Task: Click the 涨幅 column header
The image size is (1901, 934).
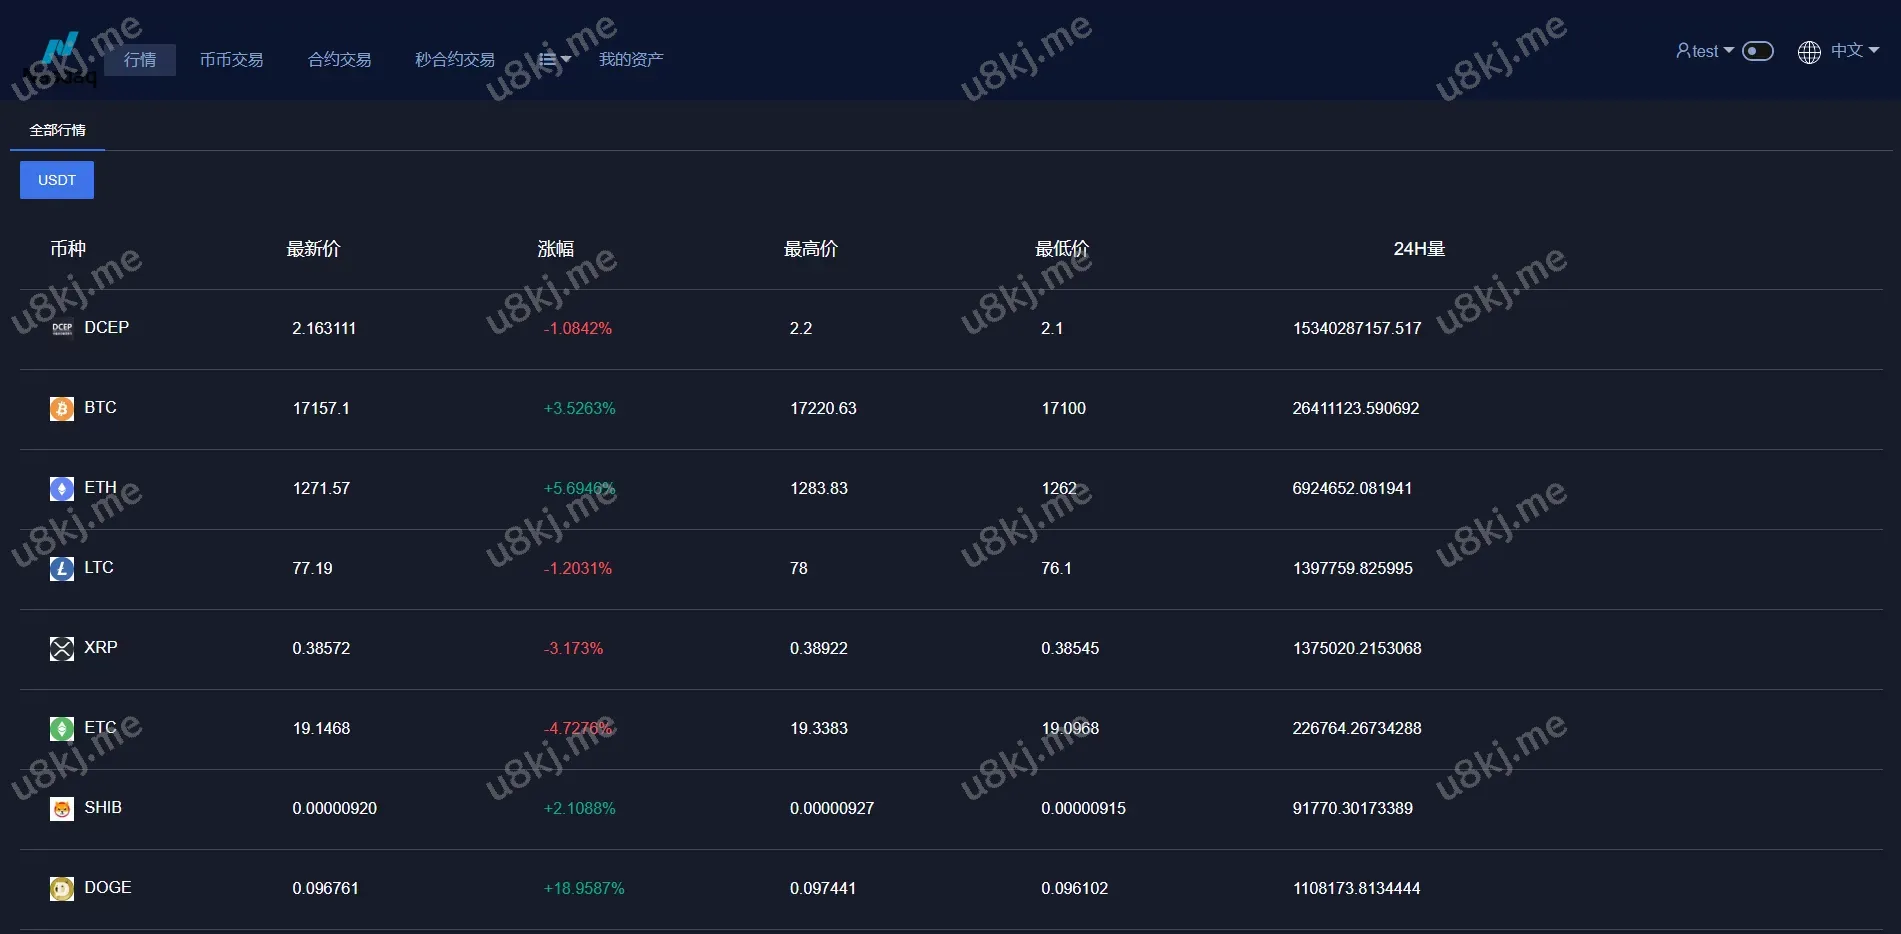Action: 555,249
